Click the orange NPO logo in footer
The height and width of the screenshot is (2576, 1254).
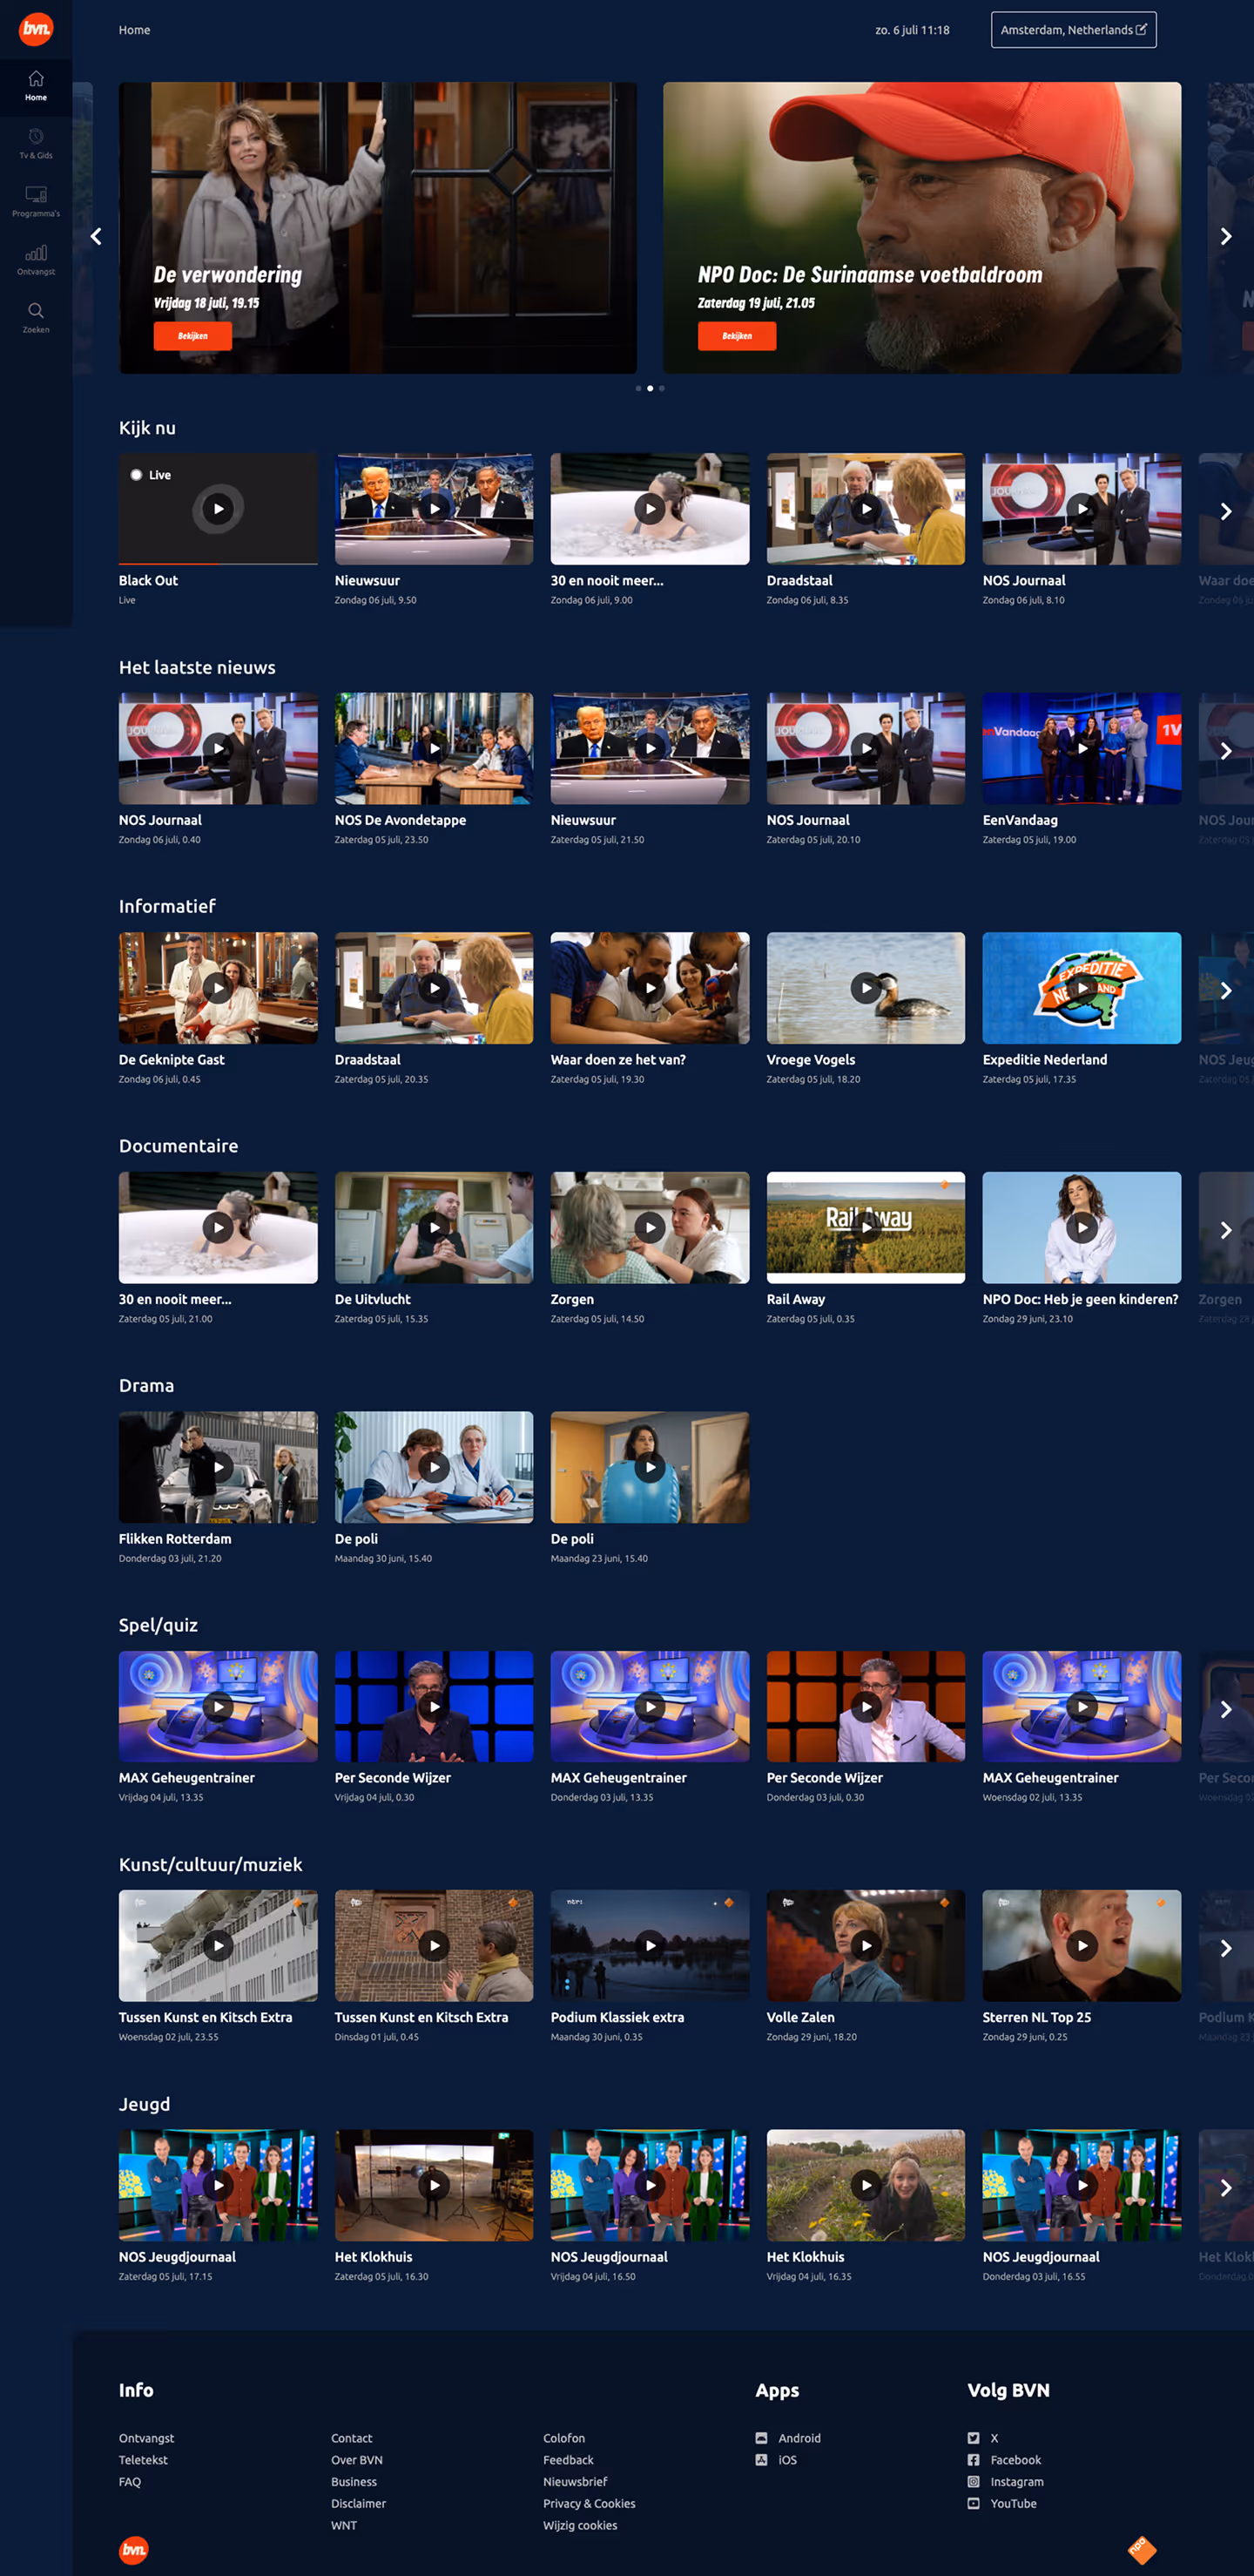click(x=1142, y=2551)
